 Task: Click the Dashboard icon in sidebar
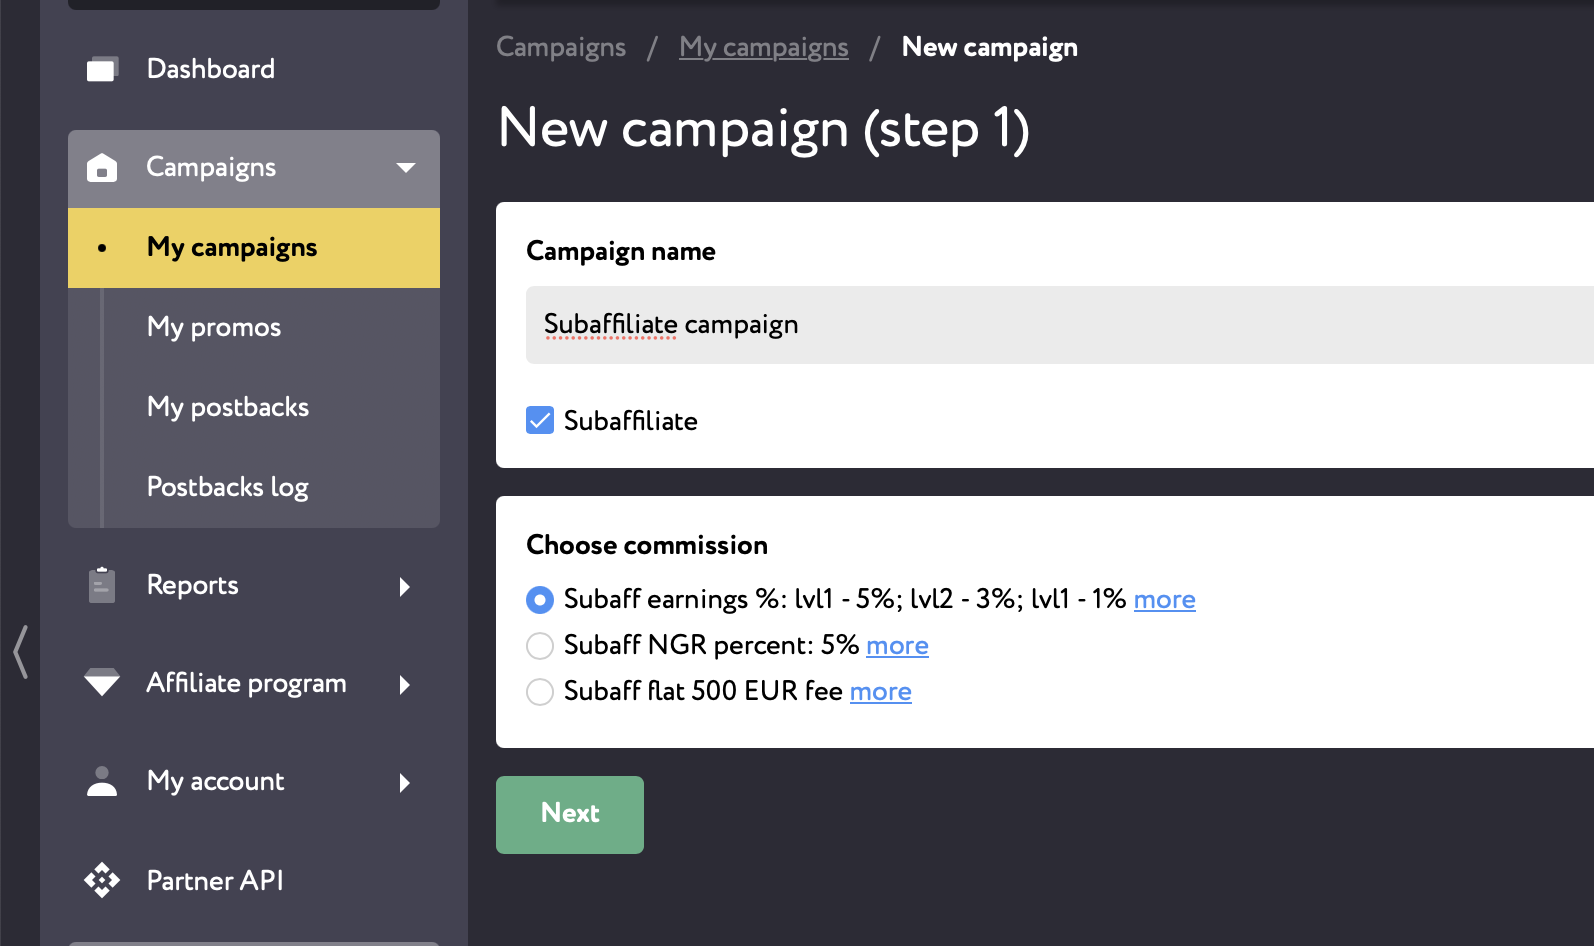102,69
